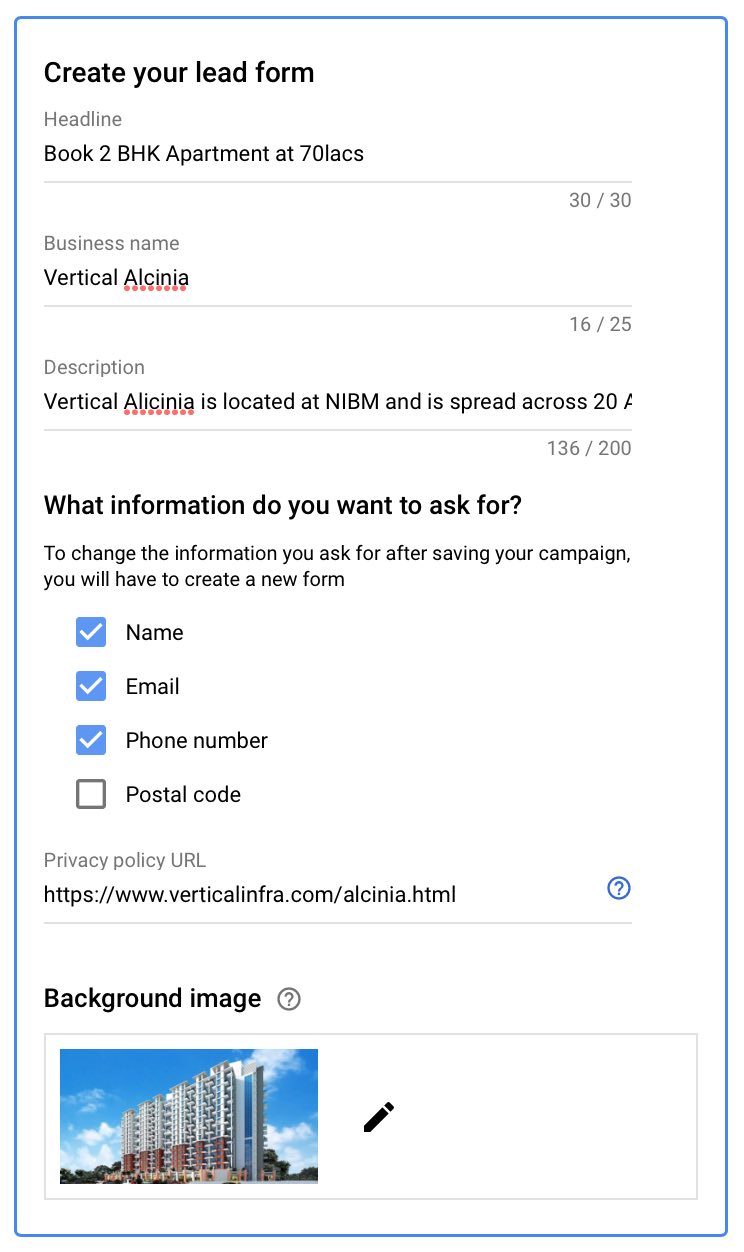Click the Headline input field
Viewport: 744px width, 1252px height.
pyautogui.click(x=300, y=154)
